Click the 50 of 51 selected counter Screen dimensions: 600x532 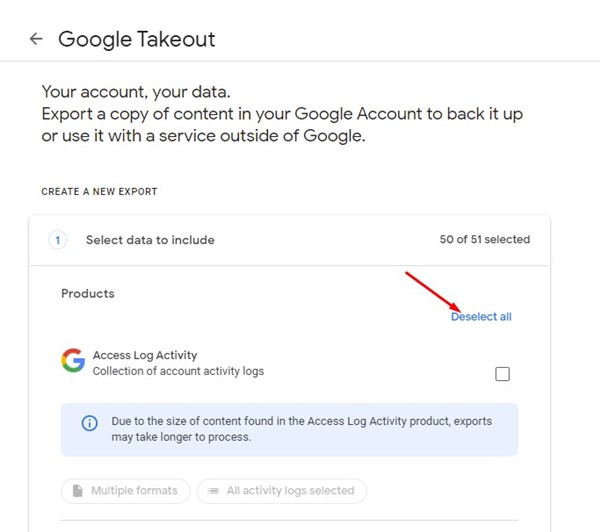point(484,239)
